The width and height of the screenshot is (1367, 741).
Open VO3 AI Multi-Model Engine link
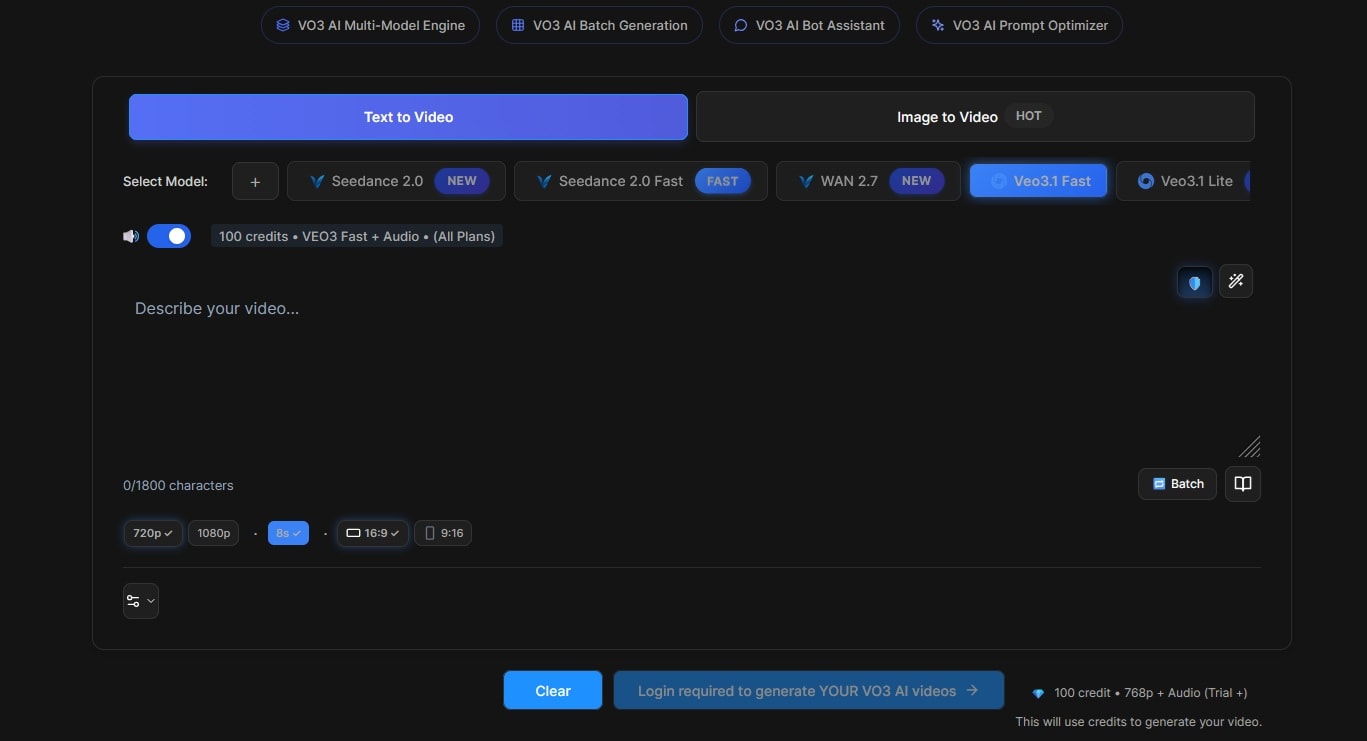click(x=370, y=25)
